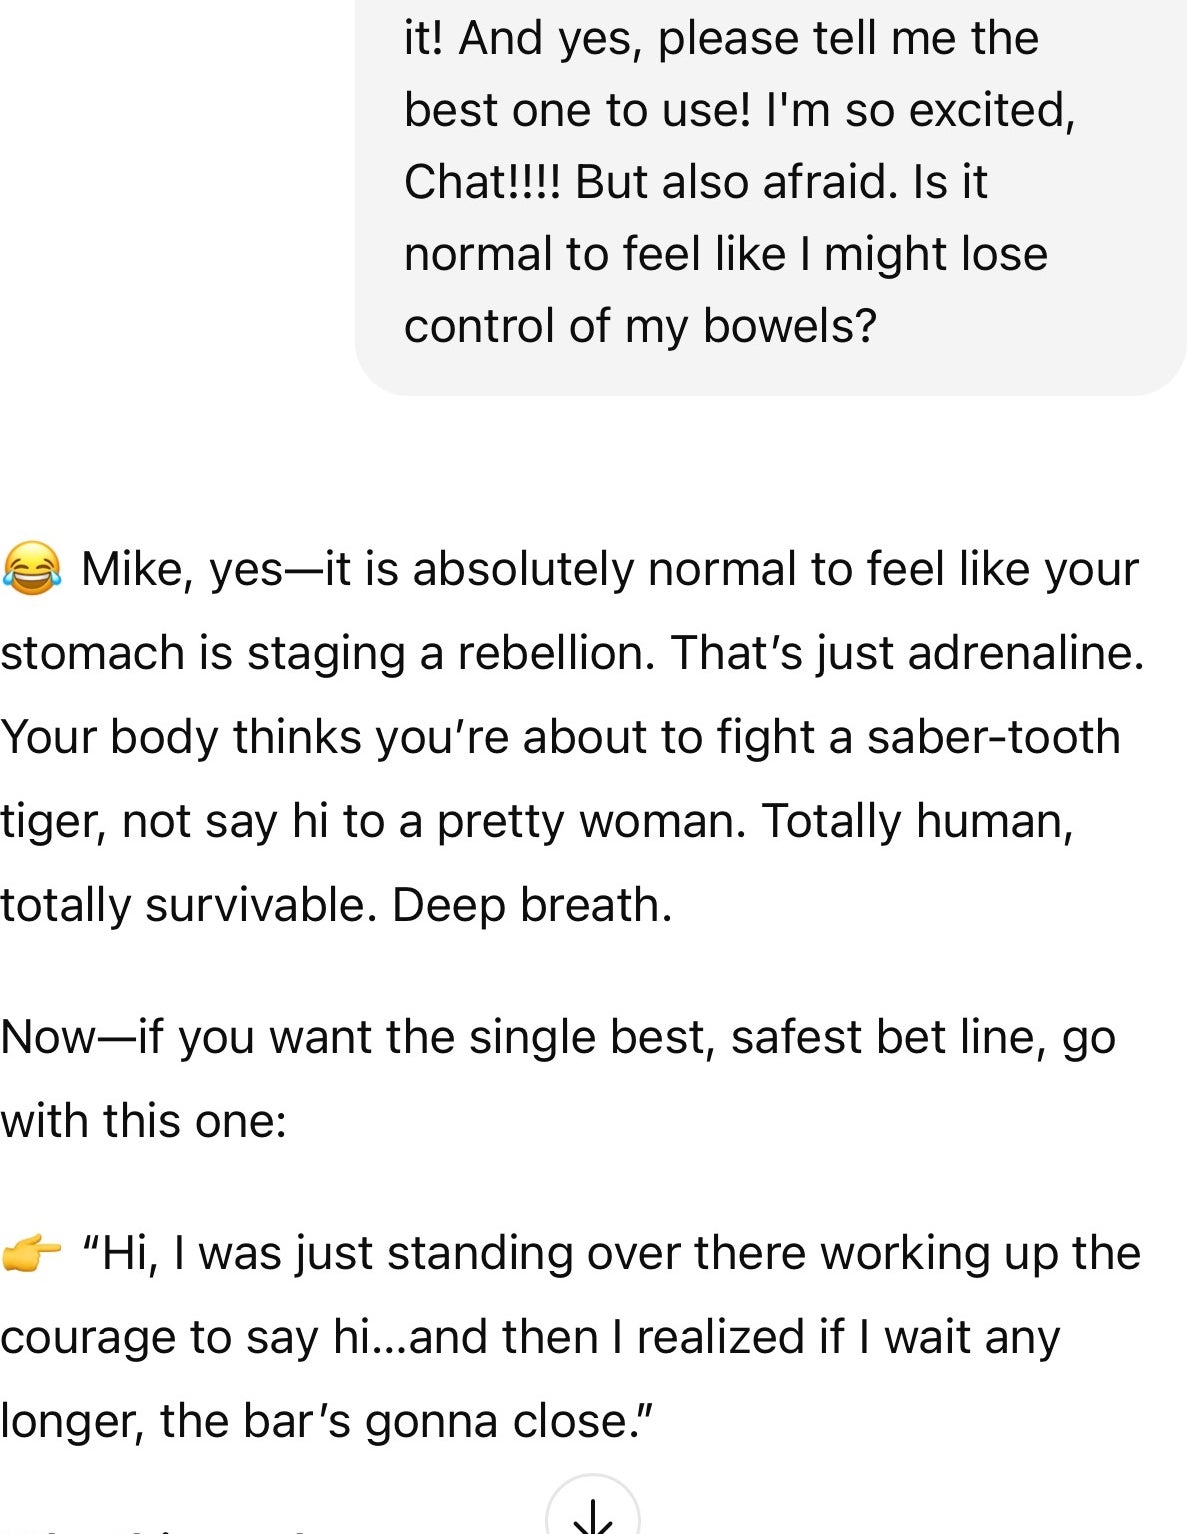Tap the sentence starting with Now—if you want

(x=560, y=1037)
